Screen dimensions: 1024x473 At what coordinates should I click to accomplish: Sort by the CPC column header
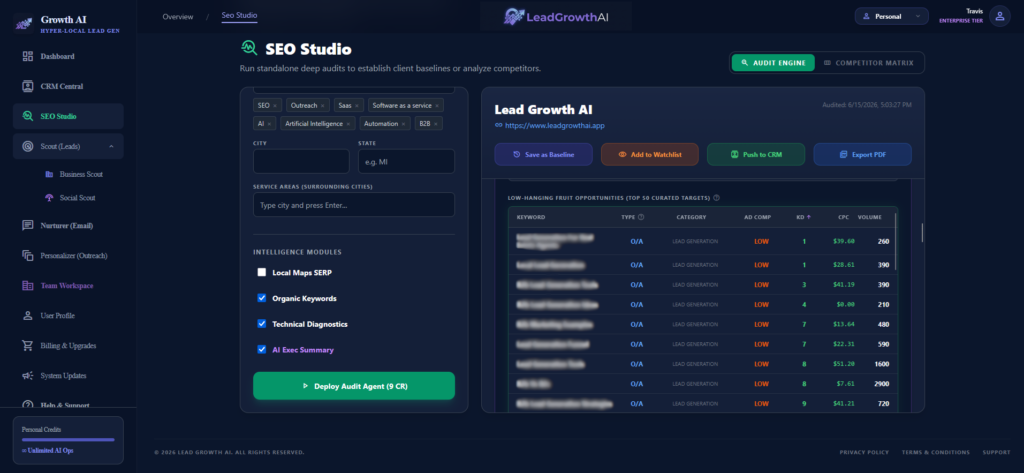[844, 218]
